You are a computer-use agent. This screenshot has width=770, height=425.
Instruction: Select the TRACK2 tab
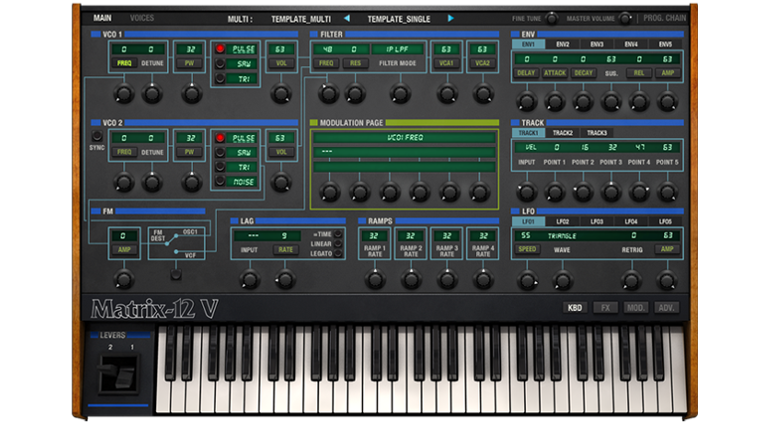tap(562, 133)
